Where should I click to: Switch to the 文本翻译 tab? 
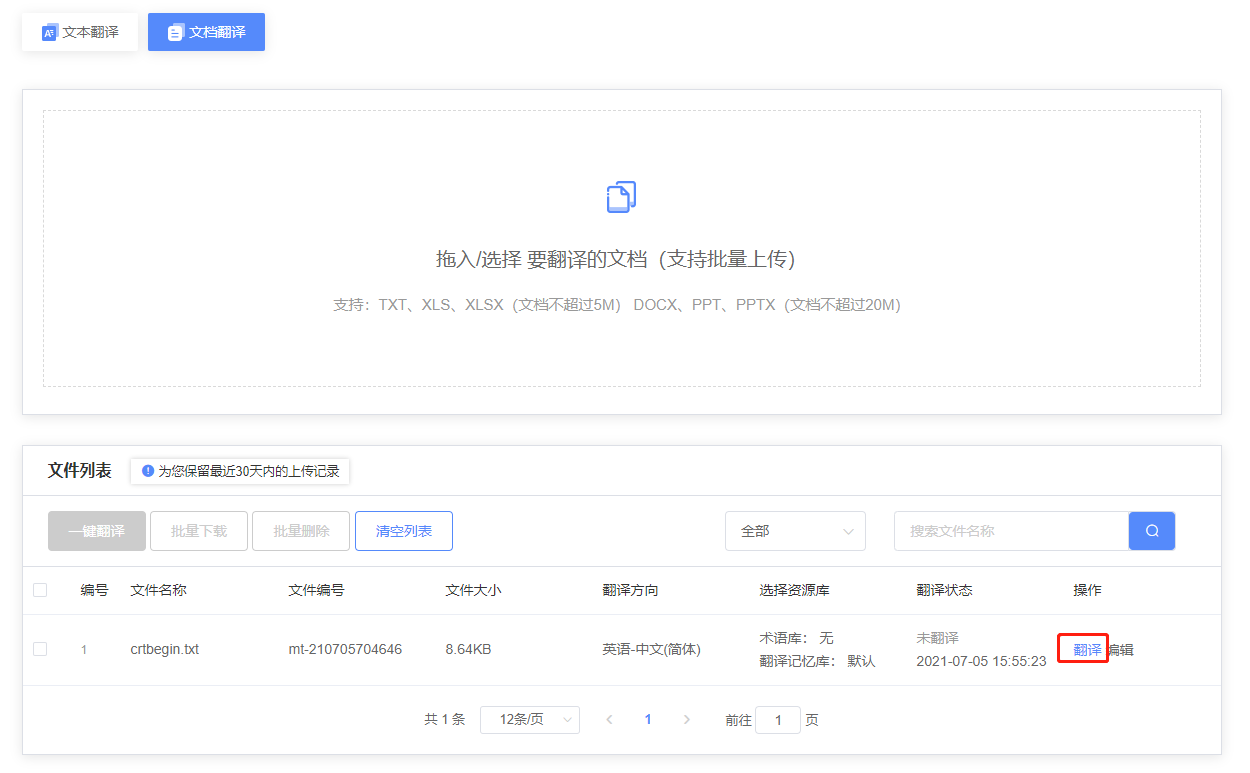(80, 32)
